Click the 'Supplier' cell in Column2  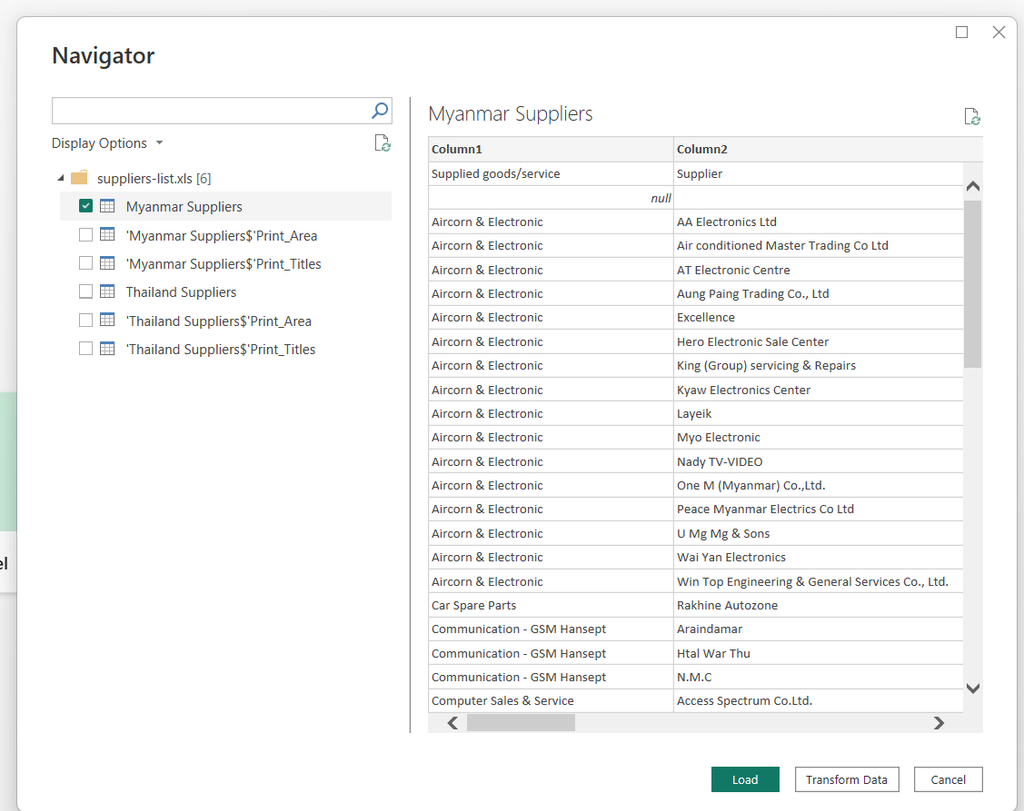(818, 174)
